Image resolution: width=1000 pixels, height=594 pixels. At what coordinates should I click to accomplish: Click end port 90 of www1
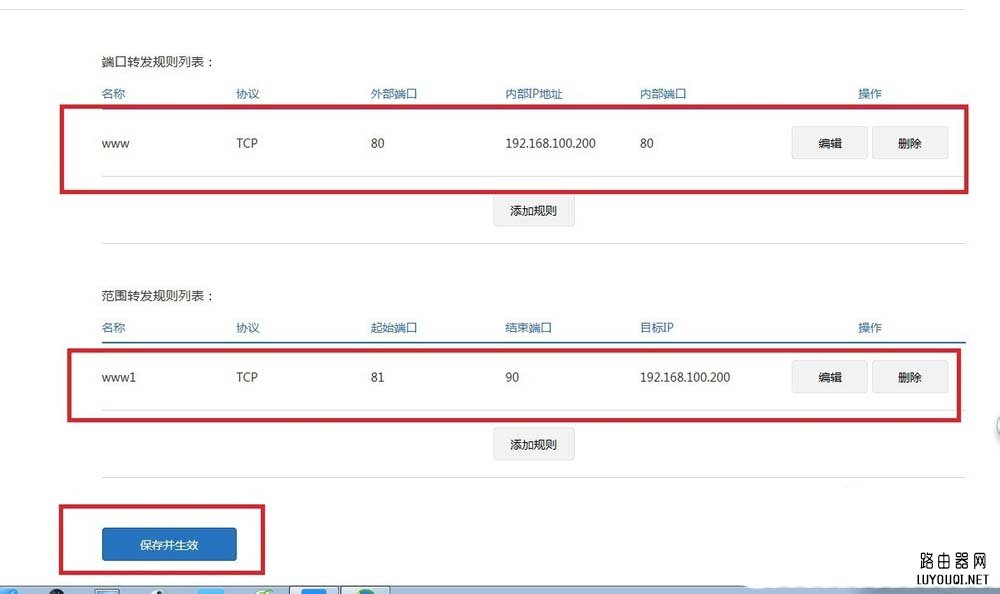tap(512, 377)
